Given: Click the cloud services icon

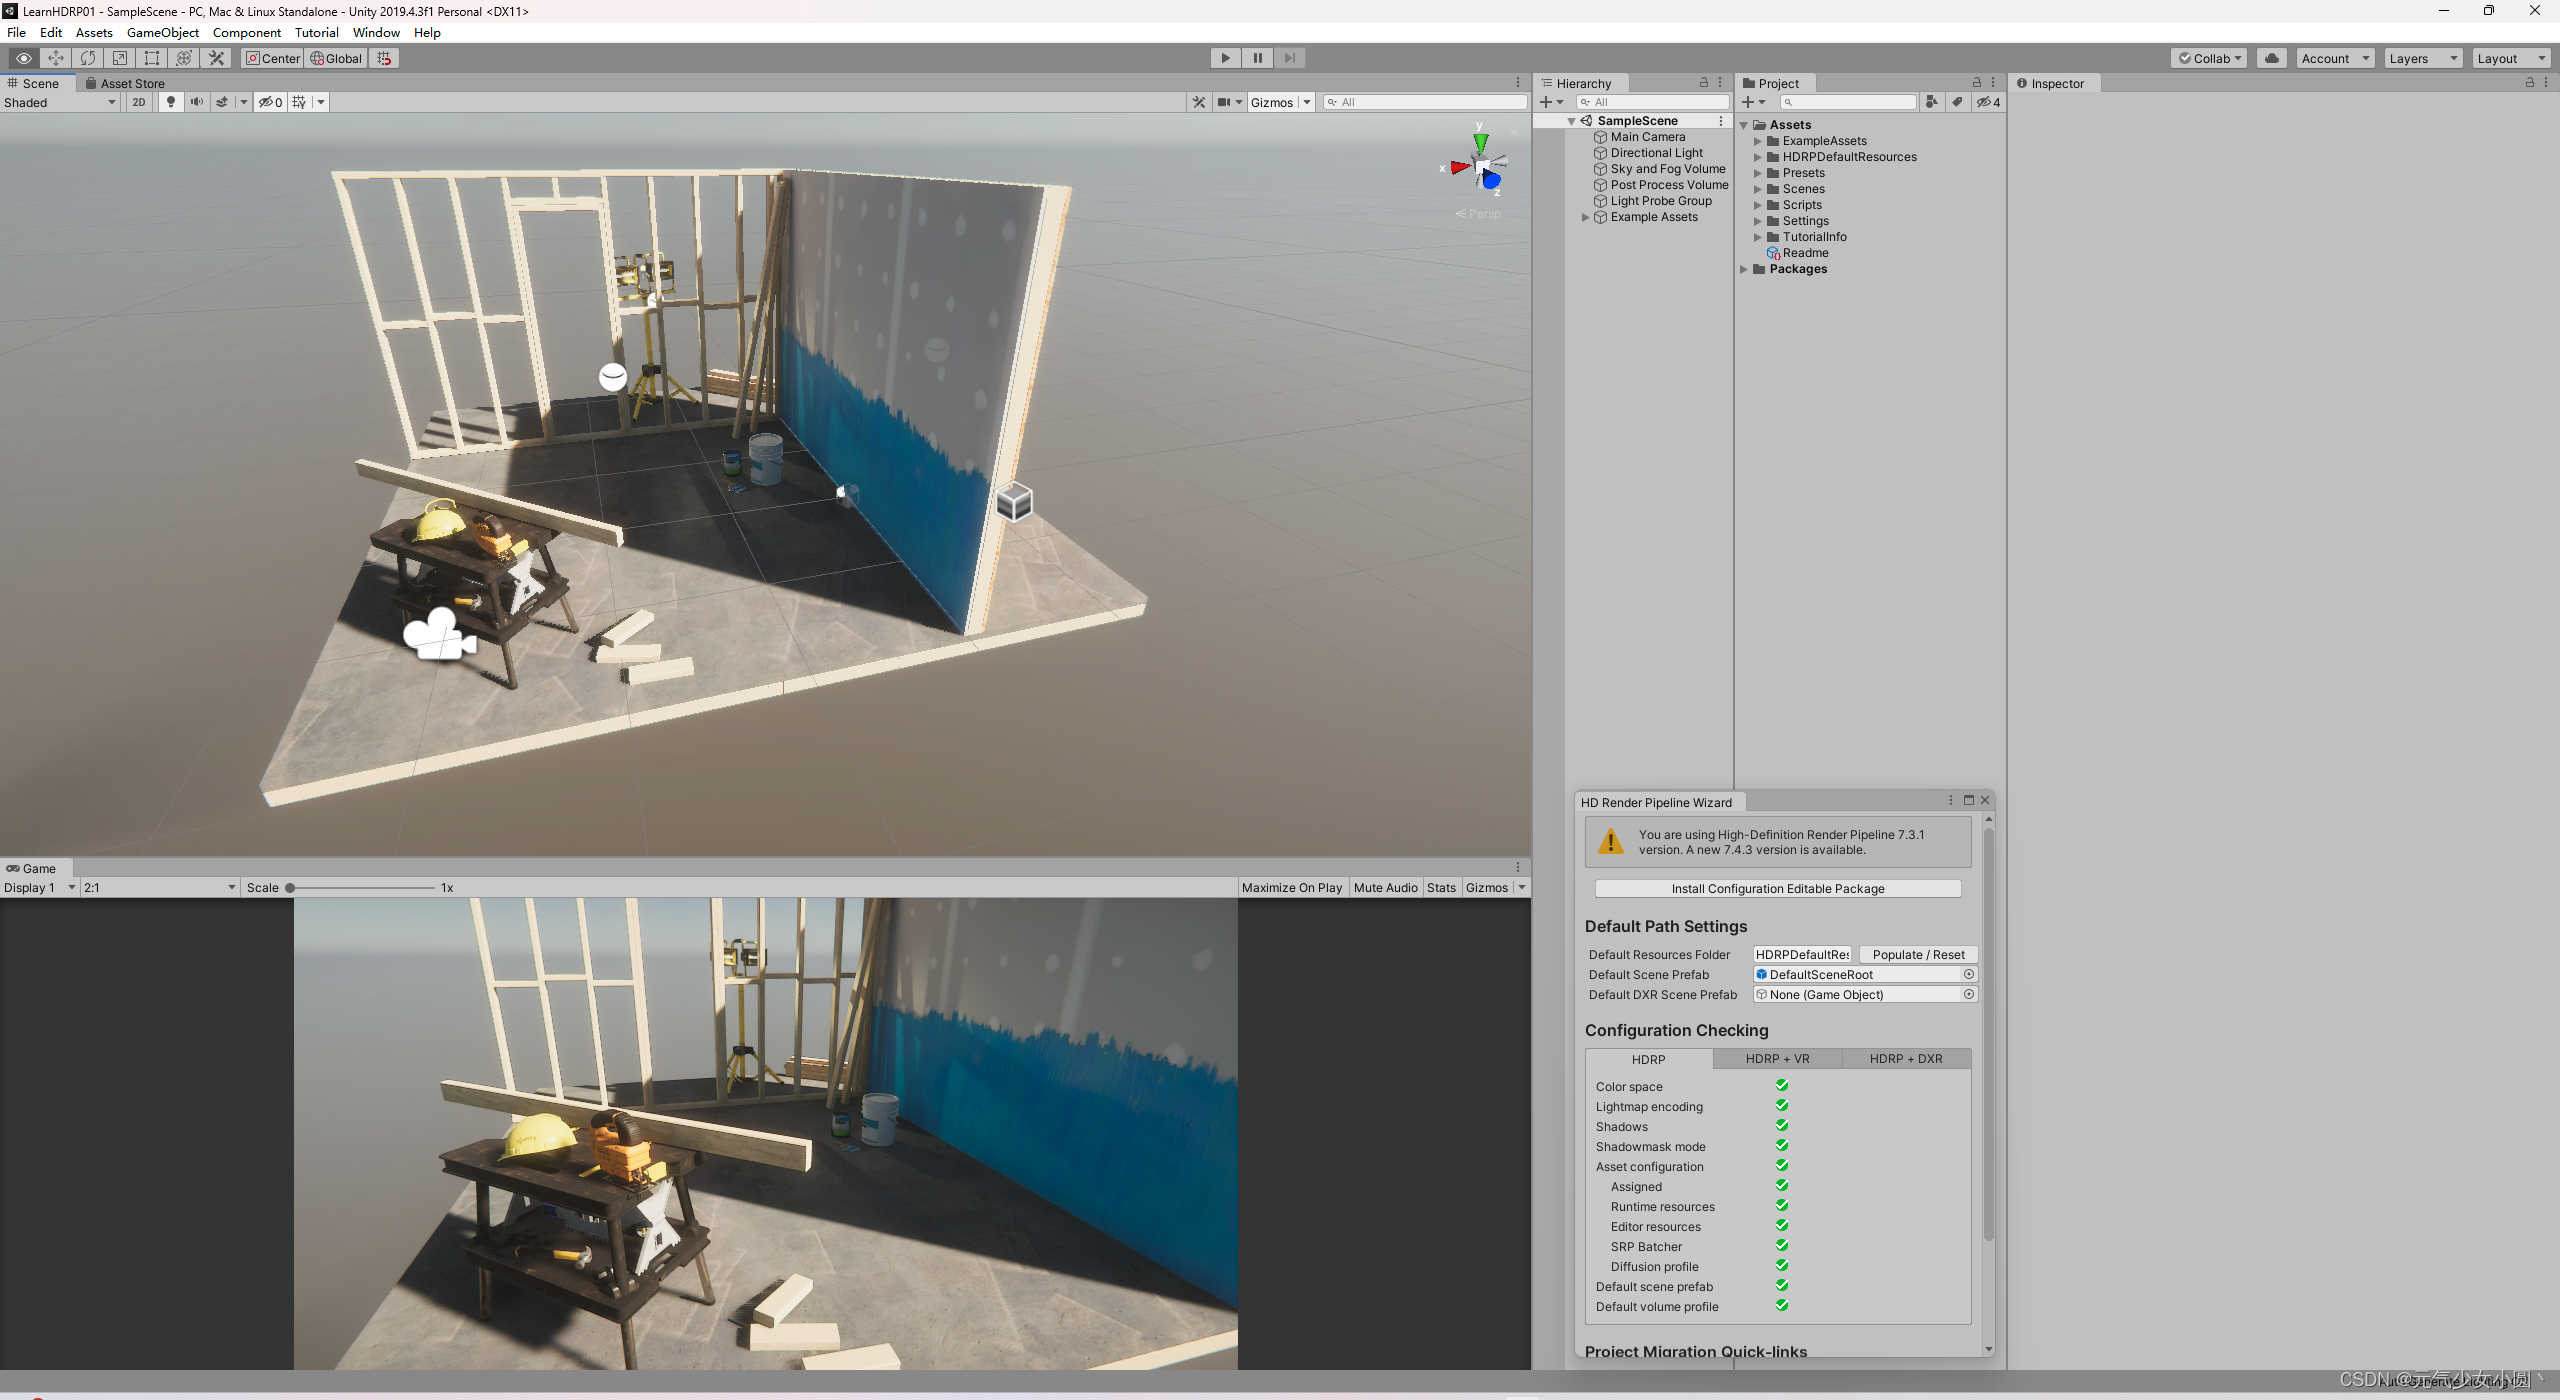Looking at the screenshot, I should 2271,58.
